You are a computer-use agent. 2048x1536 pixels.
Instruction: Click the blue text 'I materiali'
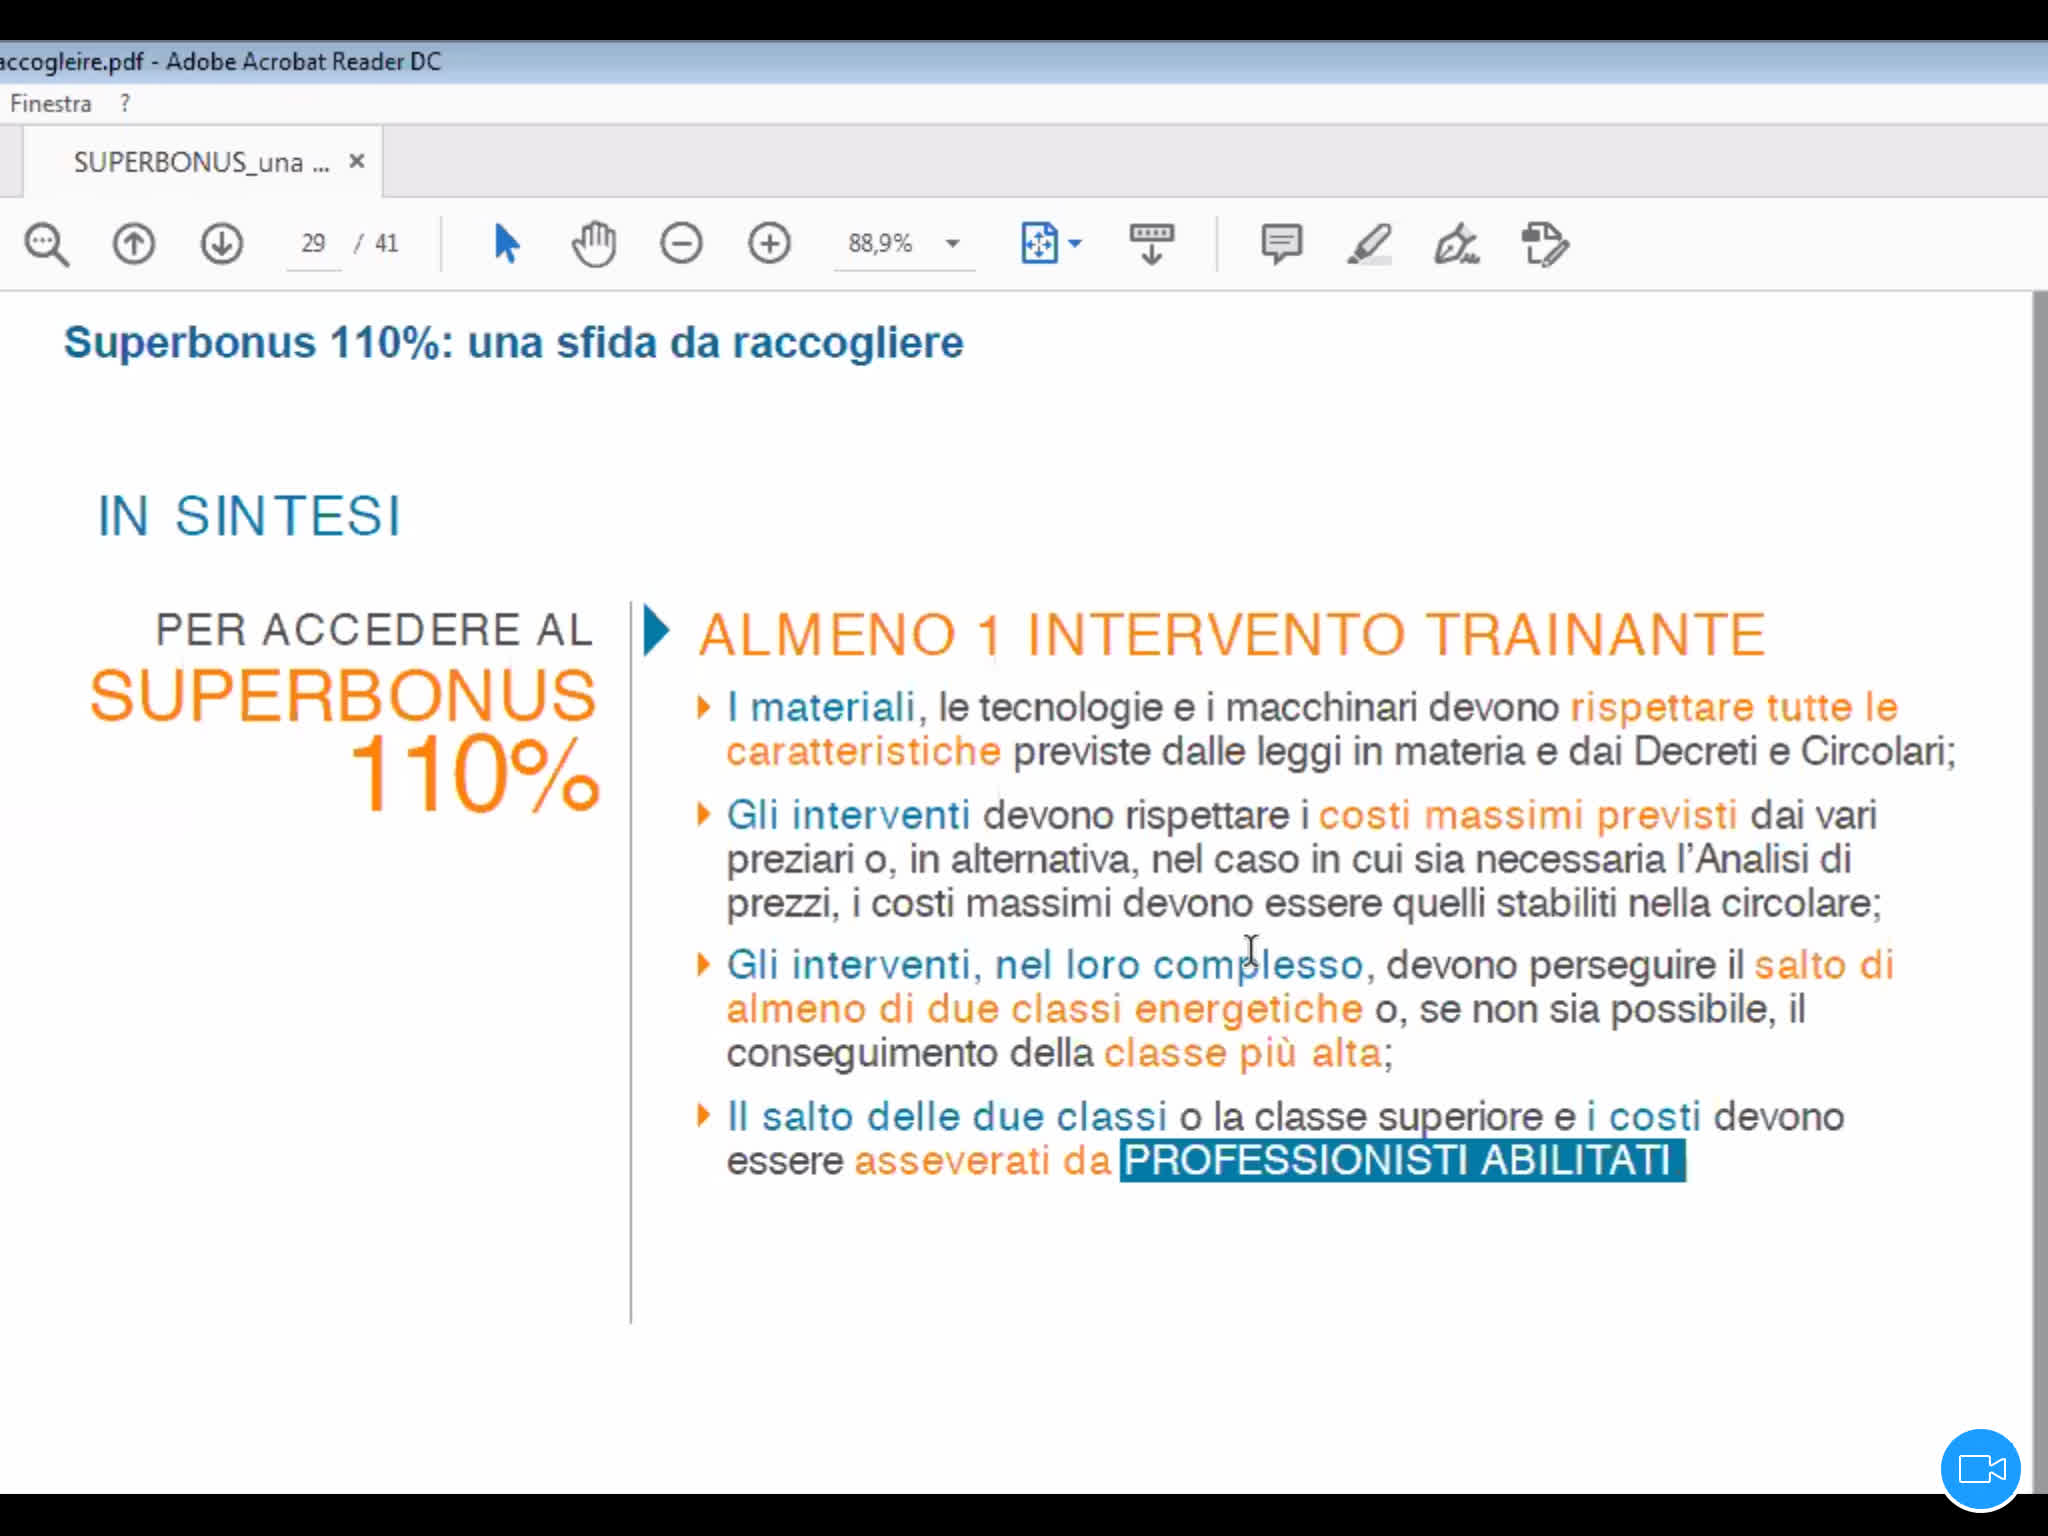tap(821, 707)
